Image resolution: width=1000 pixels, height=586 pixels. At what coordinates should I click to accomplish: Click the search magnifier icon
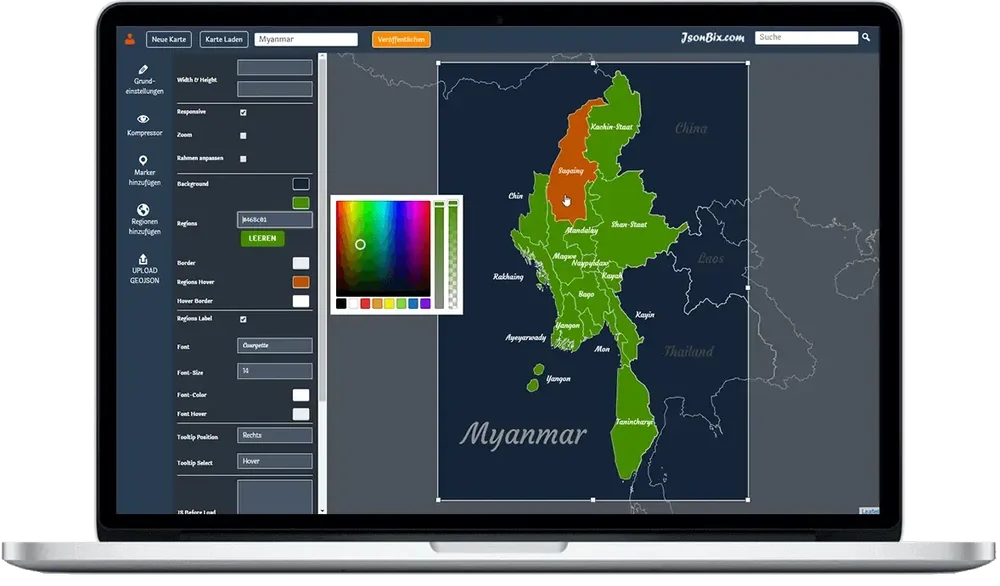tap(866, 37)
